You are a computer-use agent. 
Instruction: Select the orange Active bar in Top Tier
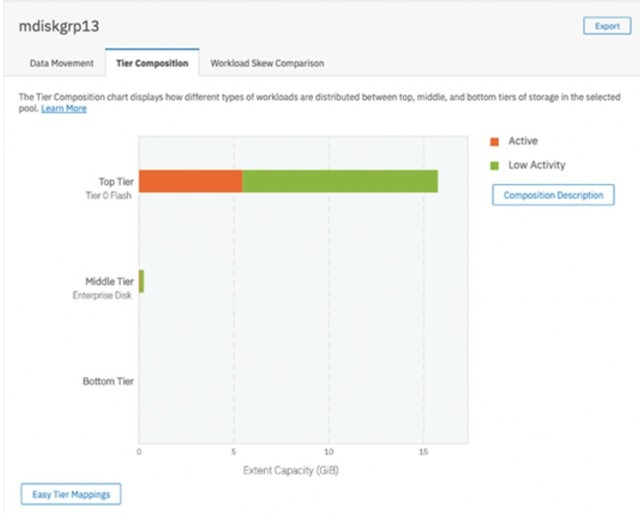190,181
